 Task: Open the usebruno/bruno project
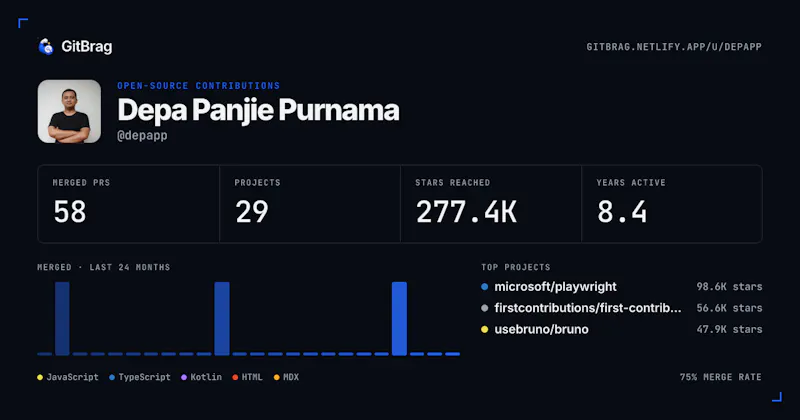541,330
